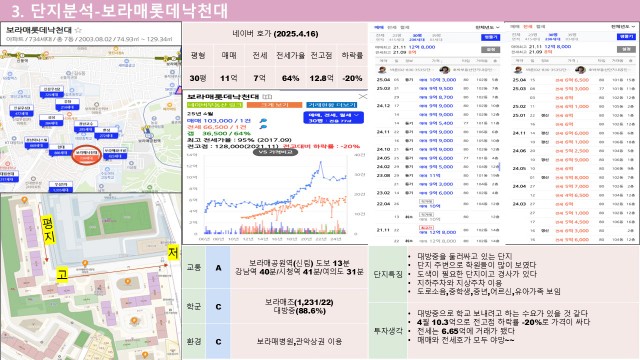Open the 전체년도 dropdown in right listing panel

click(x=623, y=27)
